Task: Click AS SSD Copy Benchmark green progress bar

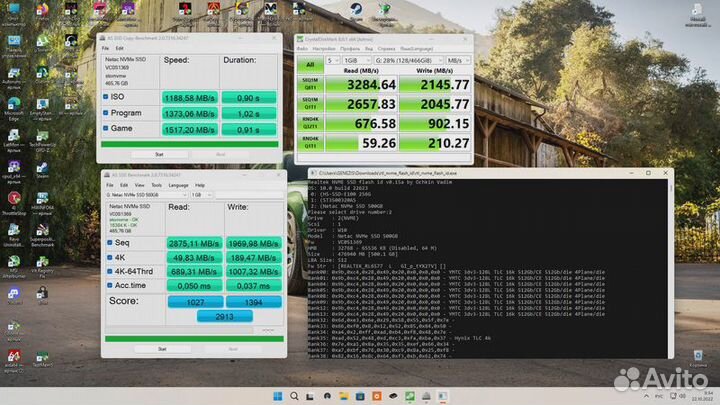Action: [190, 144]
